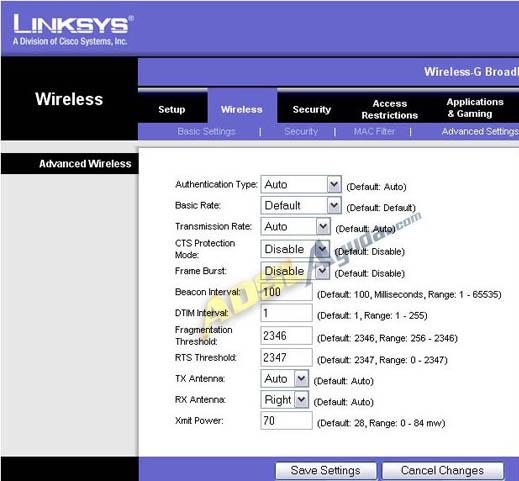Open the Transmission Rate dropdown
Screen dimensions: 519x481
295,227
